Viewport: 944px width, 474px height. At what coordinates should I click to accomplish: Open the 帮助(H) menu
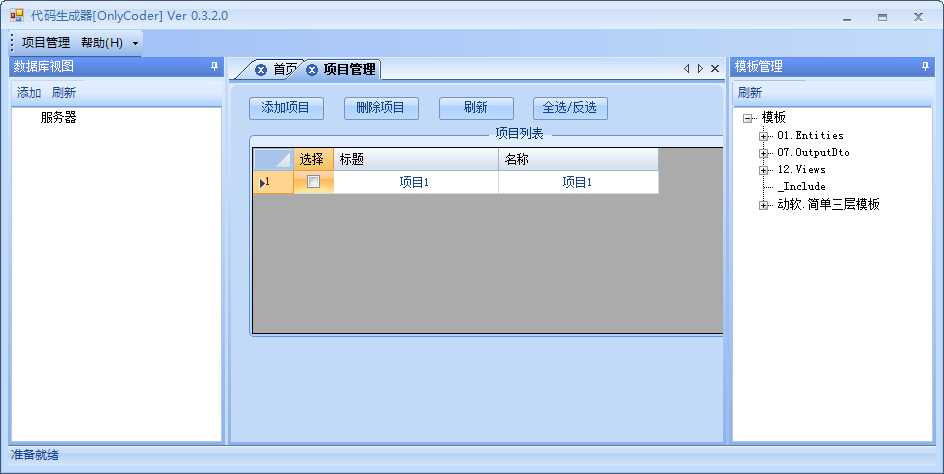(x=102, y=43)
